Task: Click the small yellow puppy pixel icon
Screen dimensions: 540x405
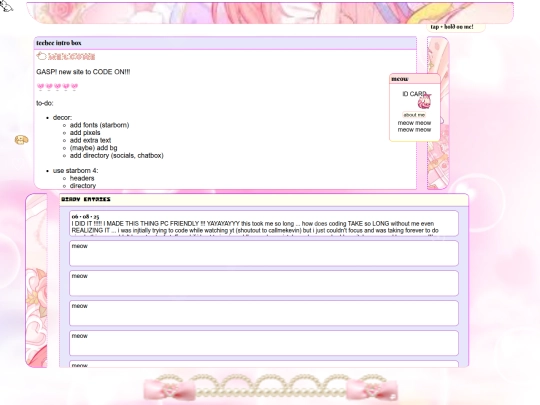Action: 21,140
